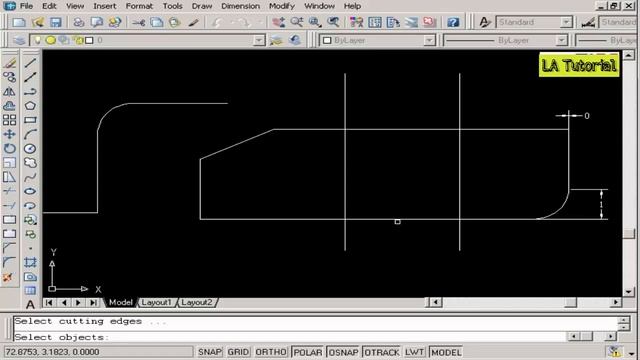Select the Rectangle draw tool
640x360 pixels.
pos(30,120)
